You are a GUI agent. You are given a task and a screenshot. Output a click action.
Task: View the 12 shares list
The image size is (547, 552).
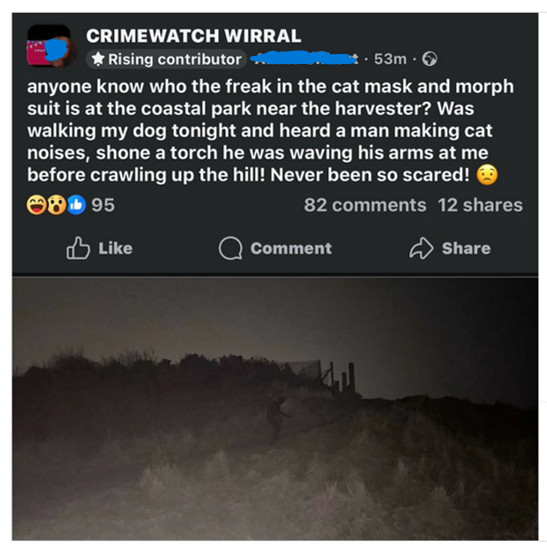coord(480,205)
